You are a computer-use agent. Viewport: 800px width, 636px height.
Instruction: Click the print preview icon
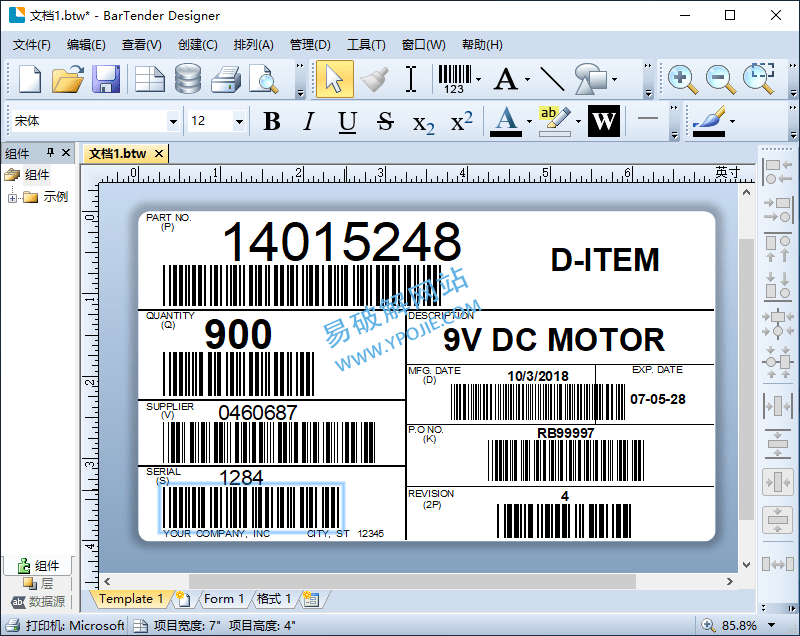tap(264, 79)
